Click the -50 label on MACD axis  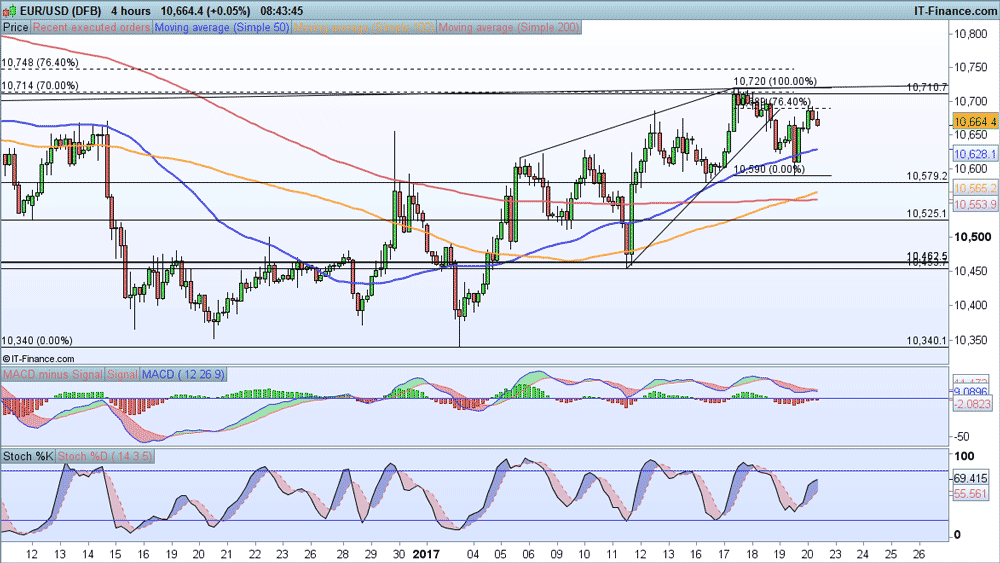coord(962,437)
